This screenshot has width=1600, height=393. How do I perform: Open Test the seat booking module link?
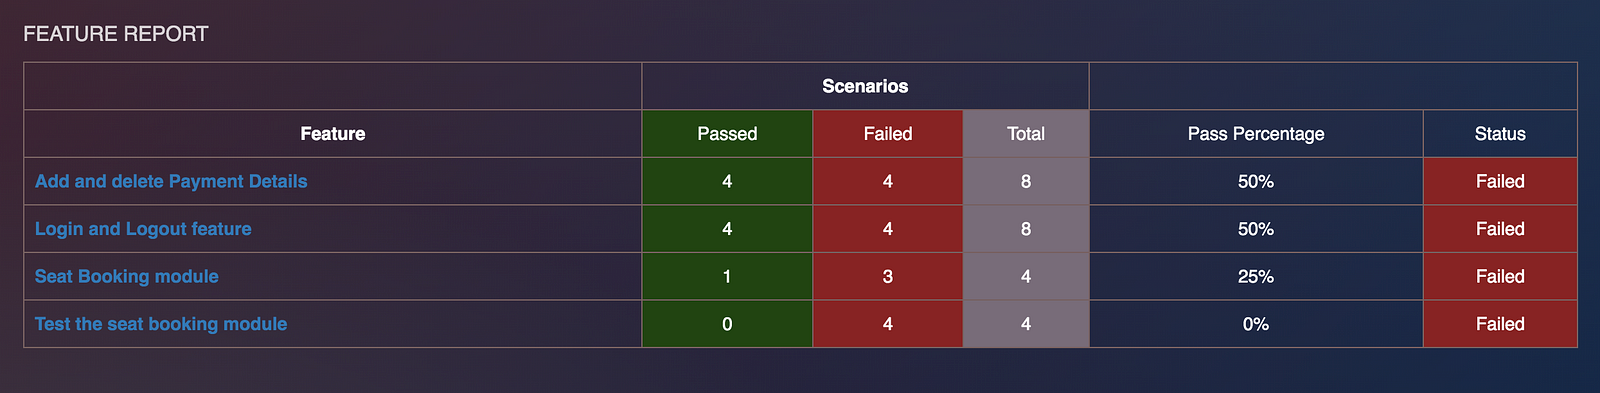[161, 324]
